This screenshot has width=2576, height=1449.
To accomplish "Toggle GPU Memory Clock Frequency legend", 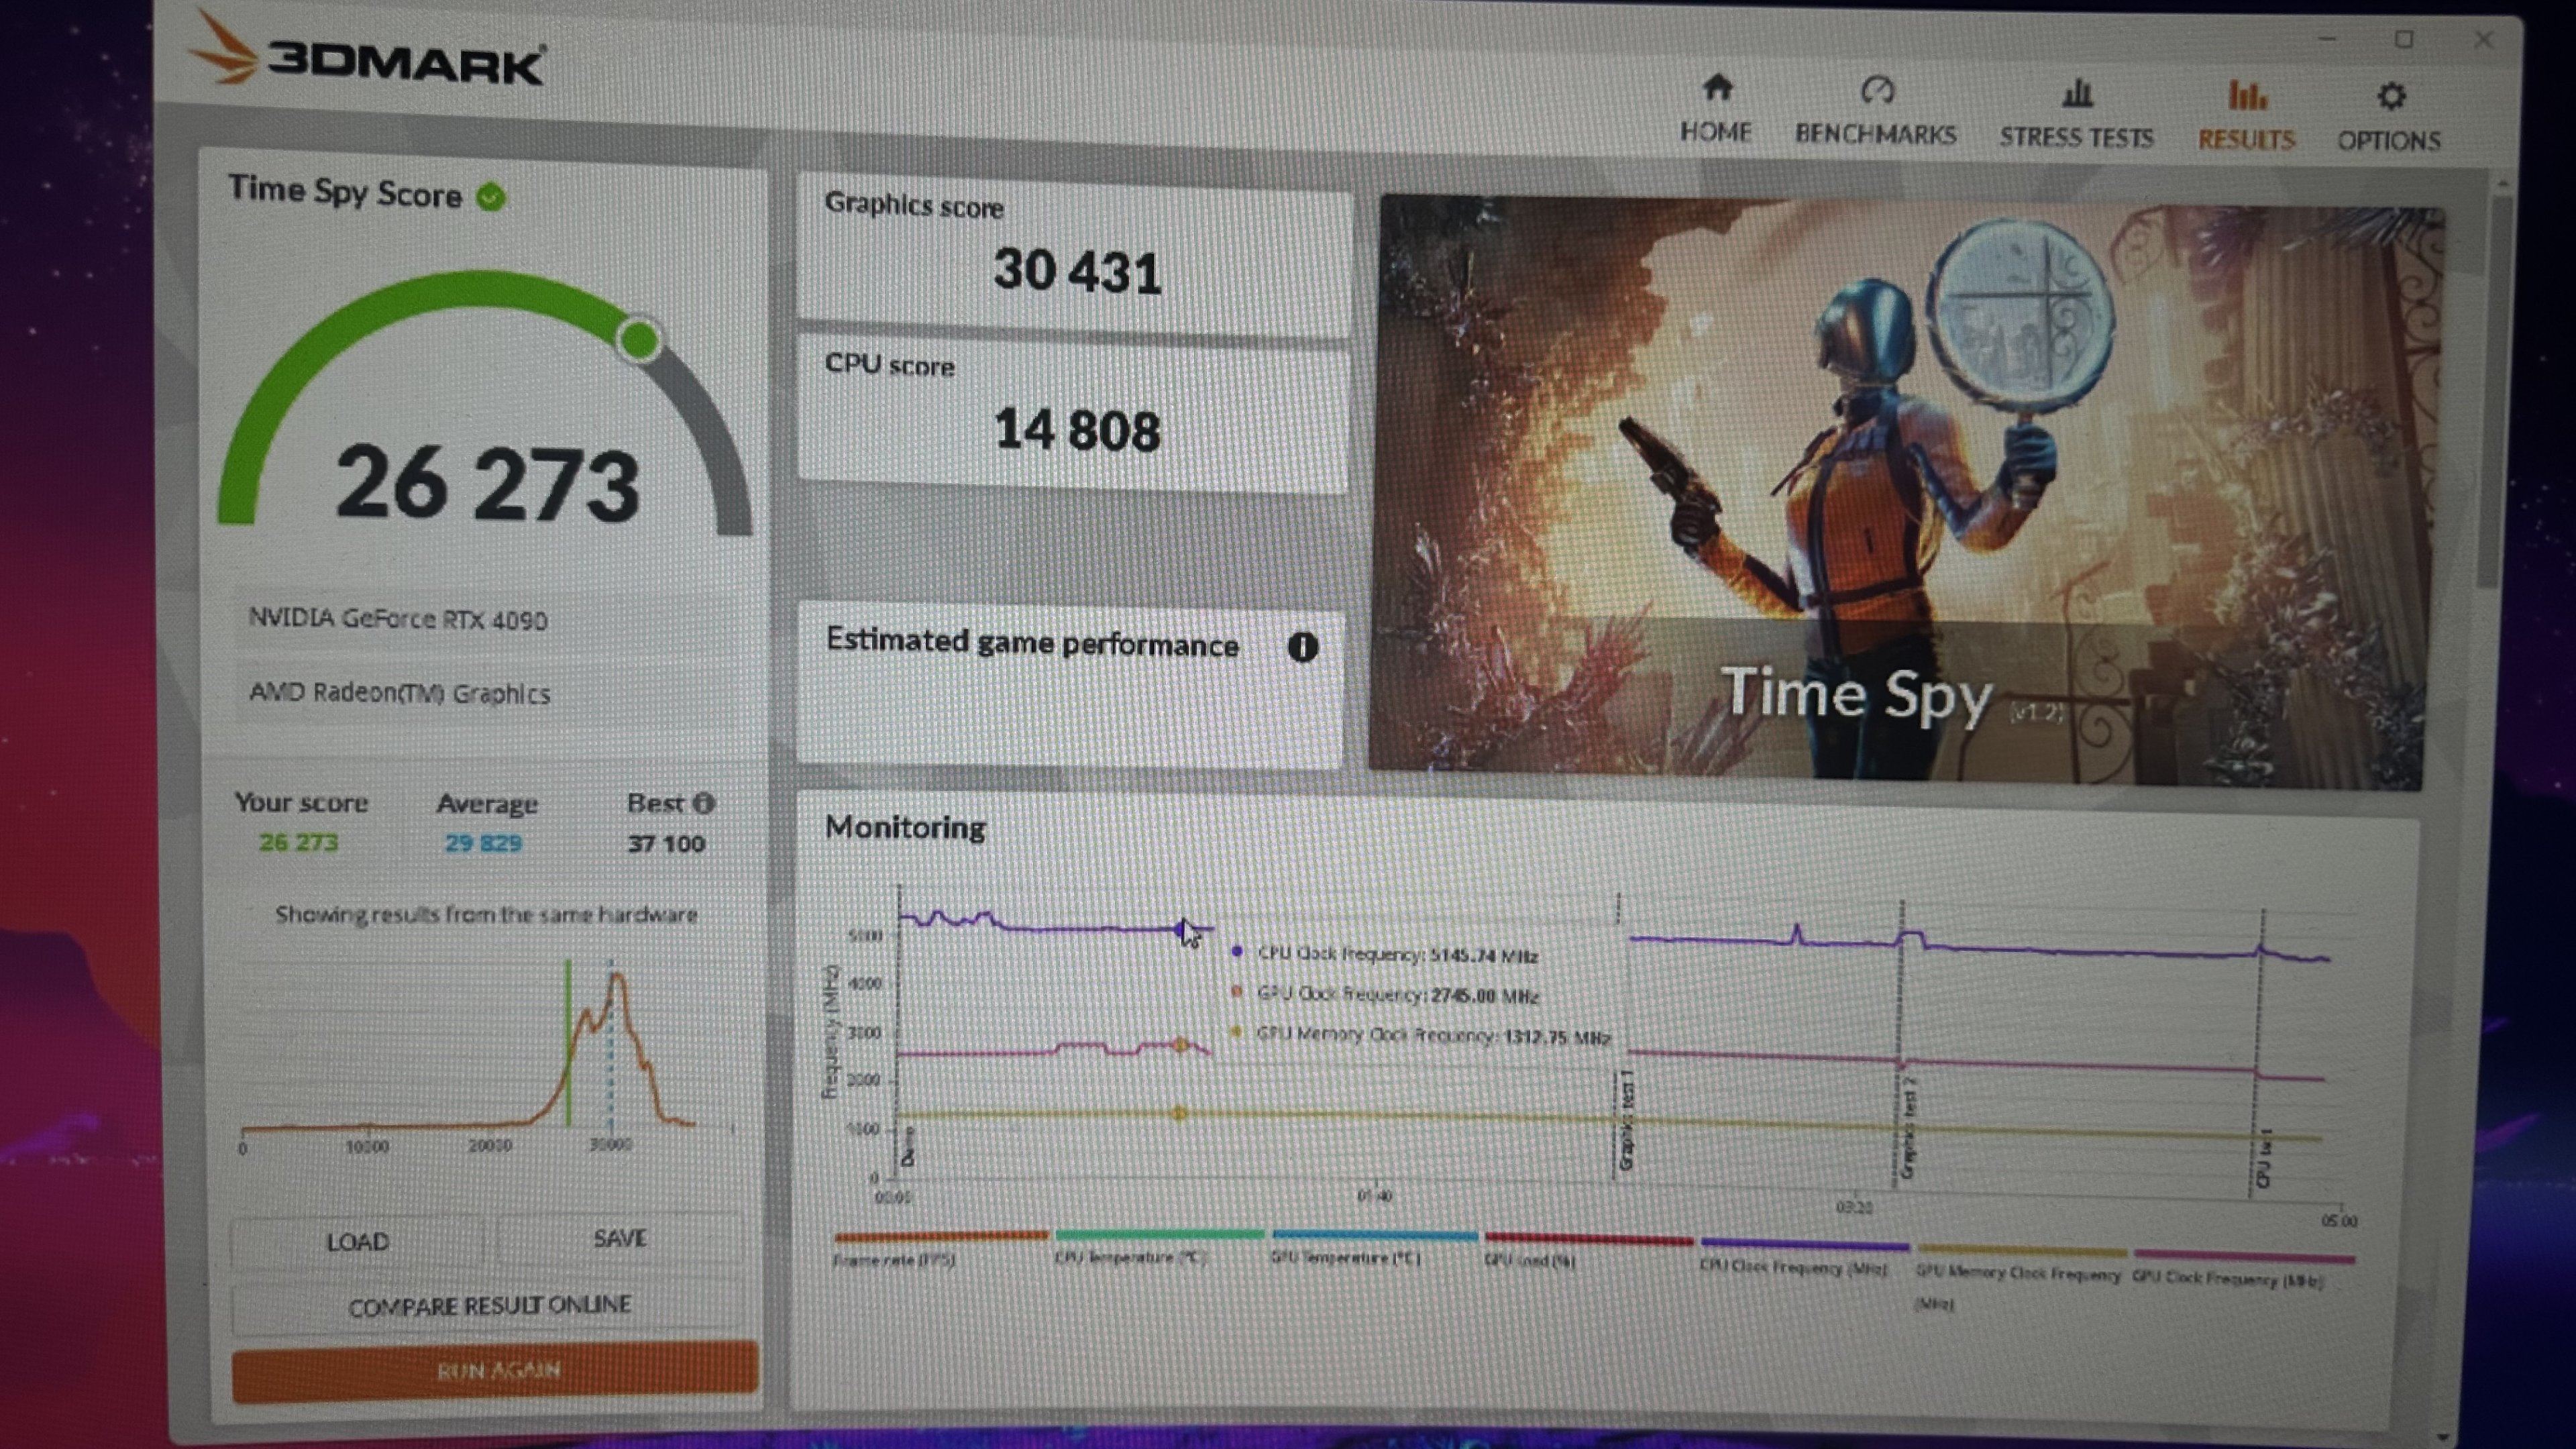I will tap(2018, 1273).
